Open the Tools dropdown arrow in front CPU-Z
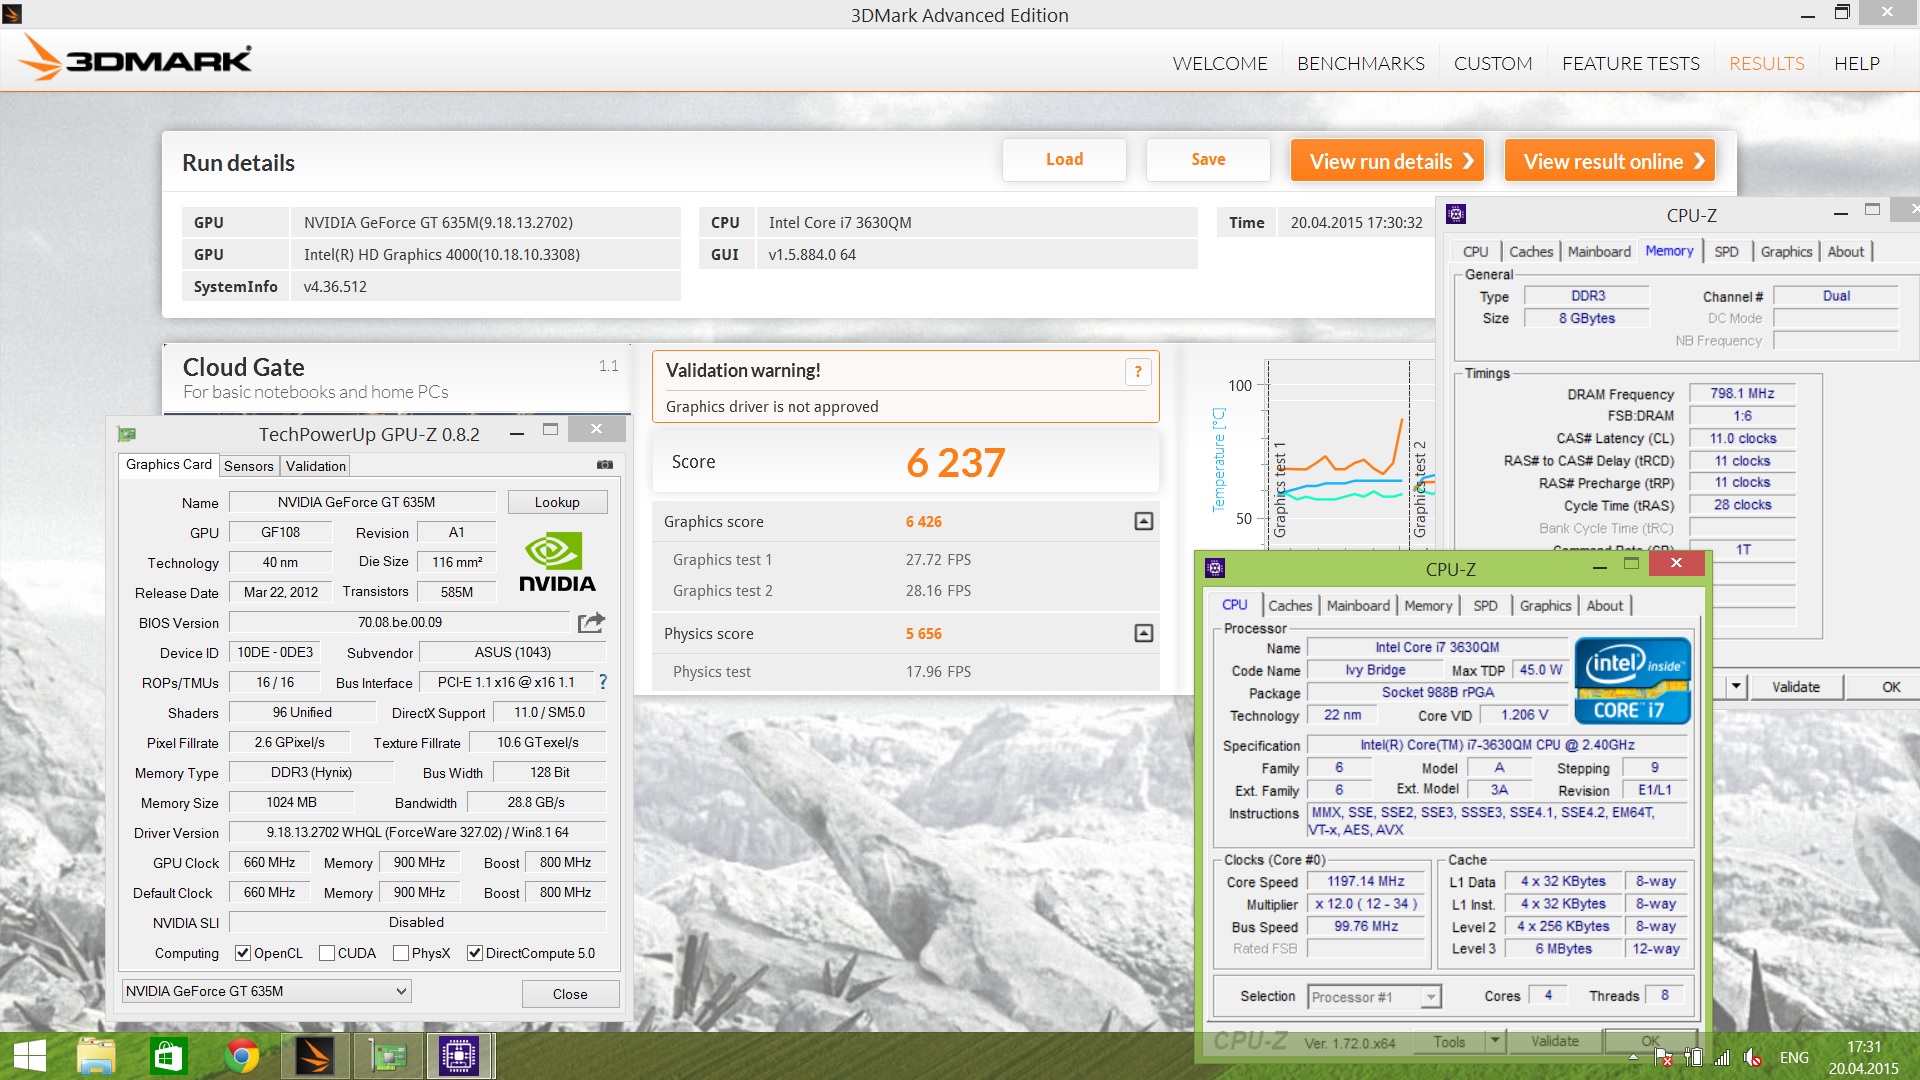 pos(1495,1041)
